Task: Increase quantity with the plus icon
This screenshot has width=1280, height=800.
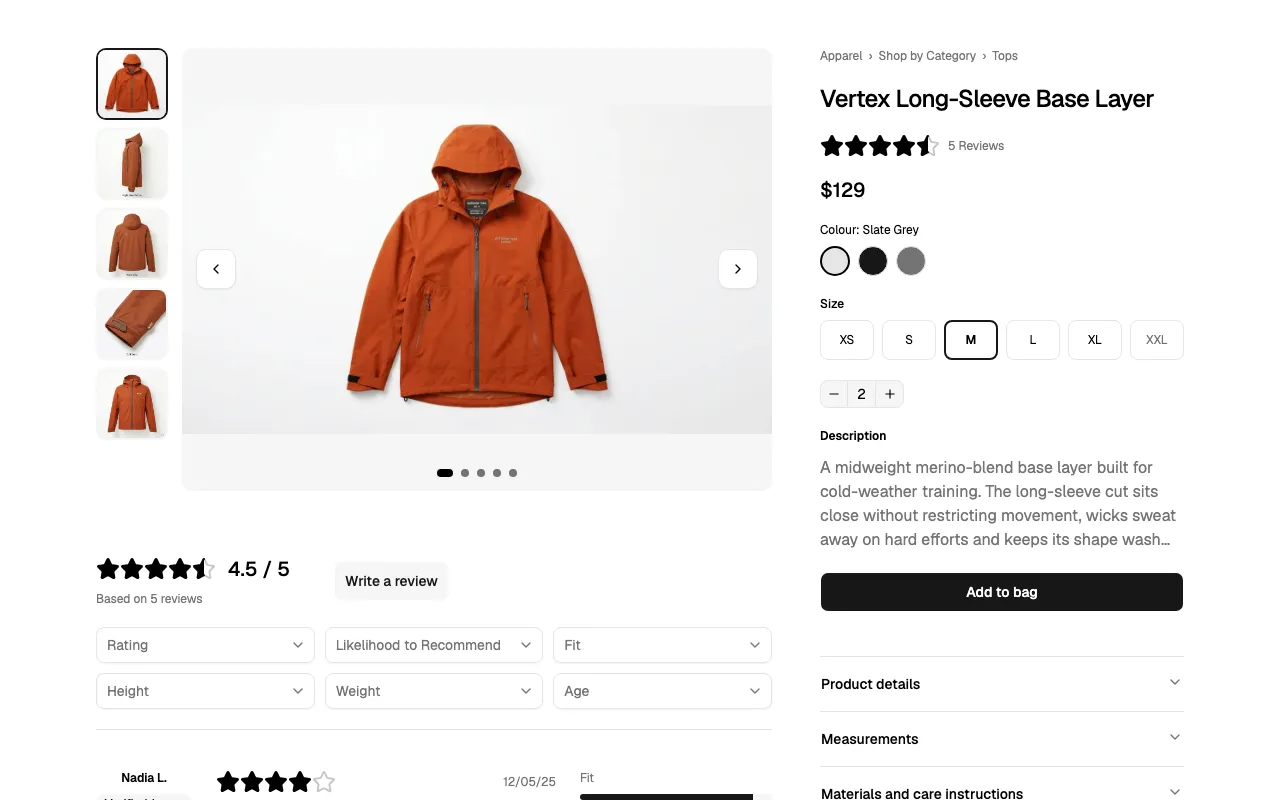Action: (890, 394)
